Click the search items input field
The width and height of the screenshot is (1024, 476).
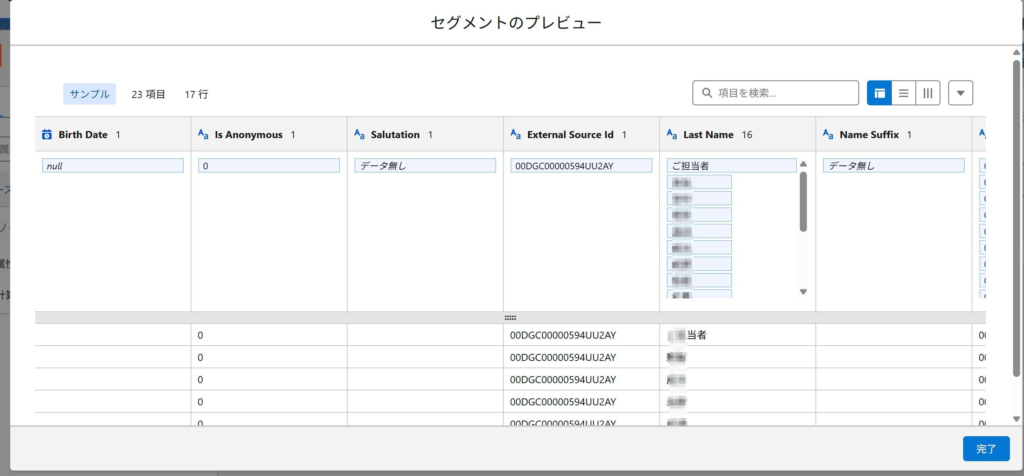pyautogui.click(x=775, y=93)
